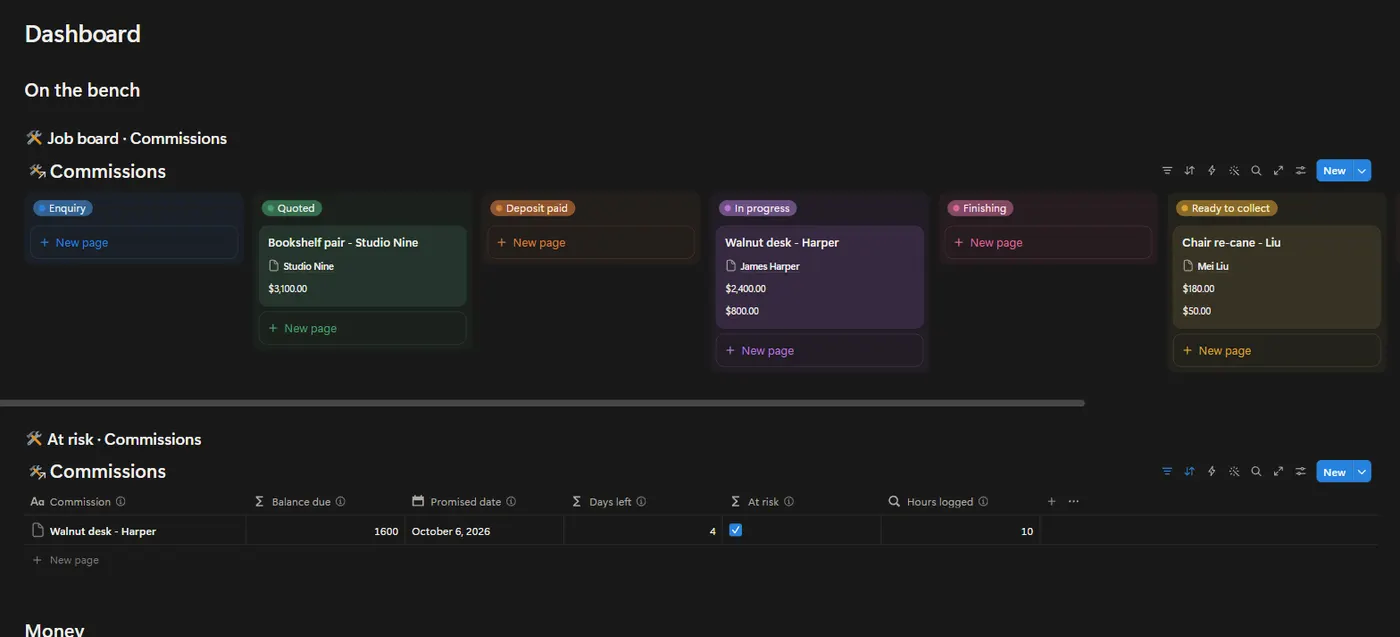The width and height of the screenshot is (1400, 637).
Task: Expand Job board view to full page
Action: 1278,171
